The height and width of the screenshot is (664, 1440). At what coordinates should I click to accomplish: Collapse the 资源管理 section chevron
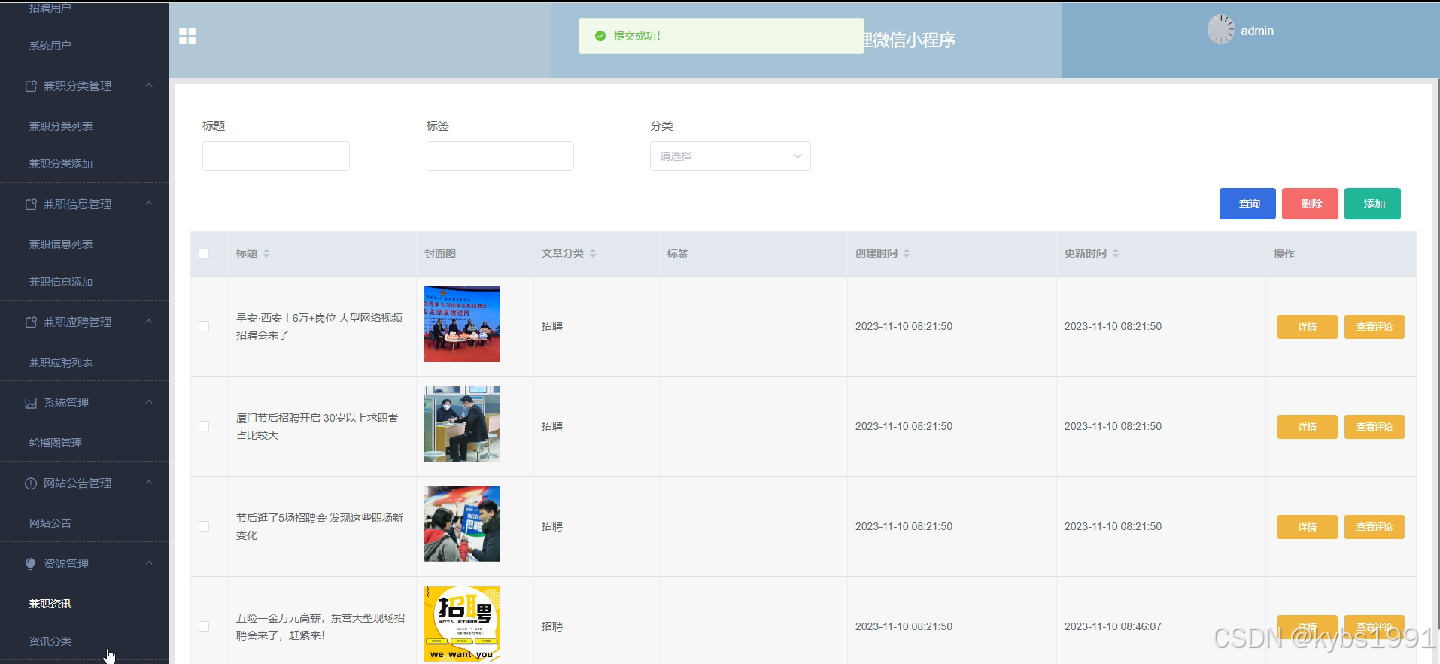tap(149, 564)
